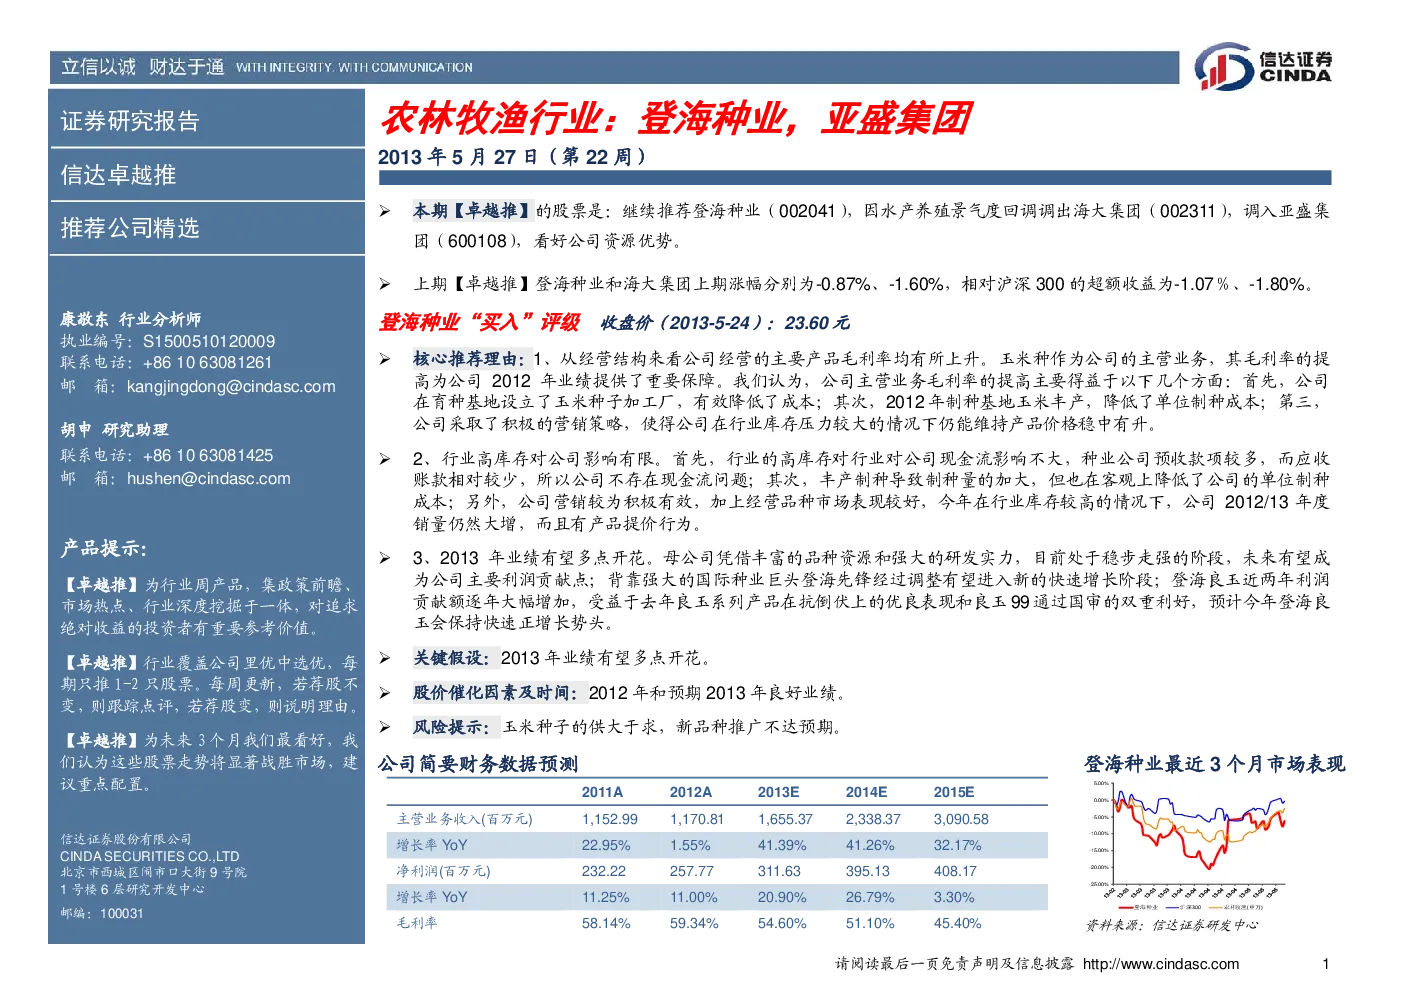Click the revenue cell 2,338.37
This screenshot has width=1403, height=992.
pos(873,819)
